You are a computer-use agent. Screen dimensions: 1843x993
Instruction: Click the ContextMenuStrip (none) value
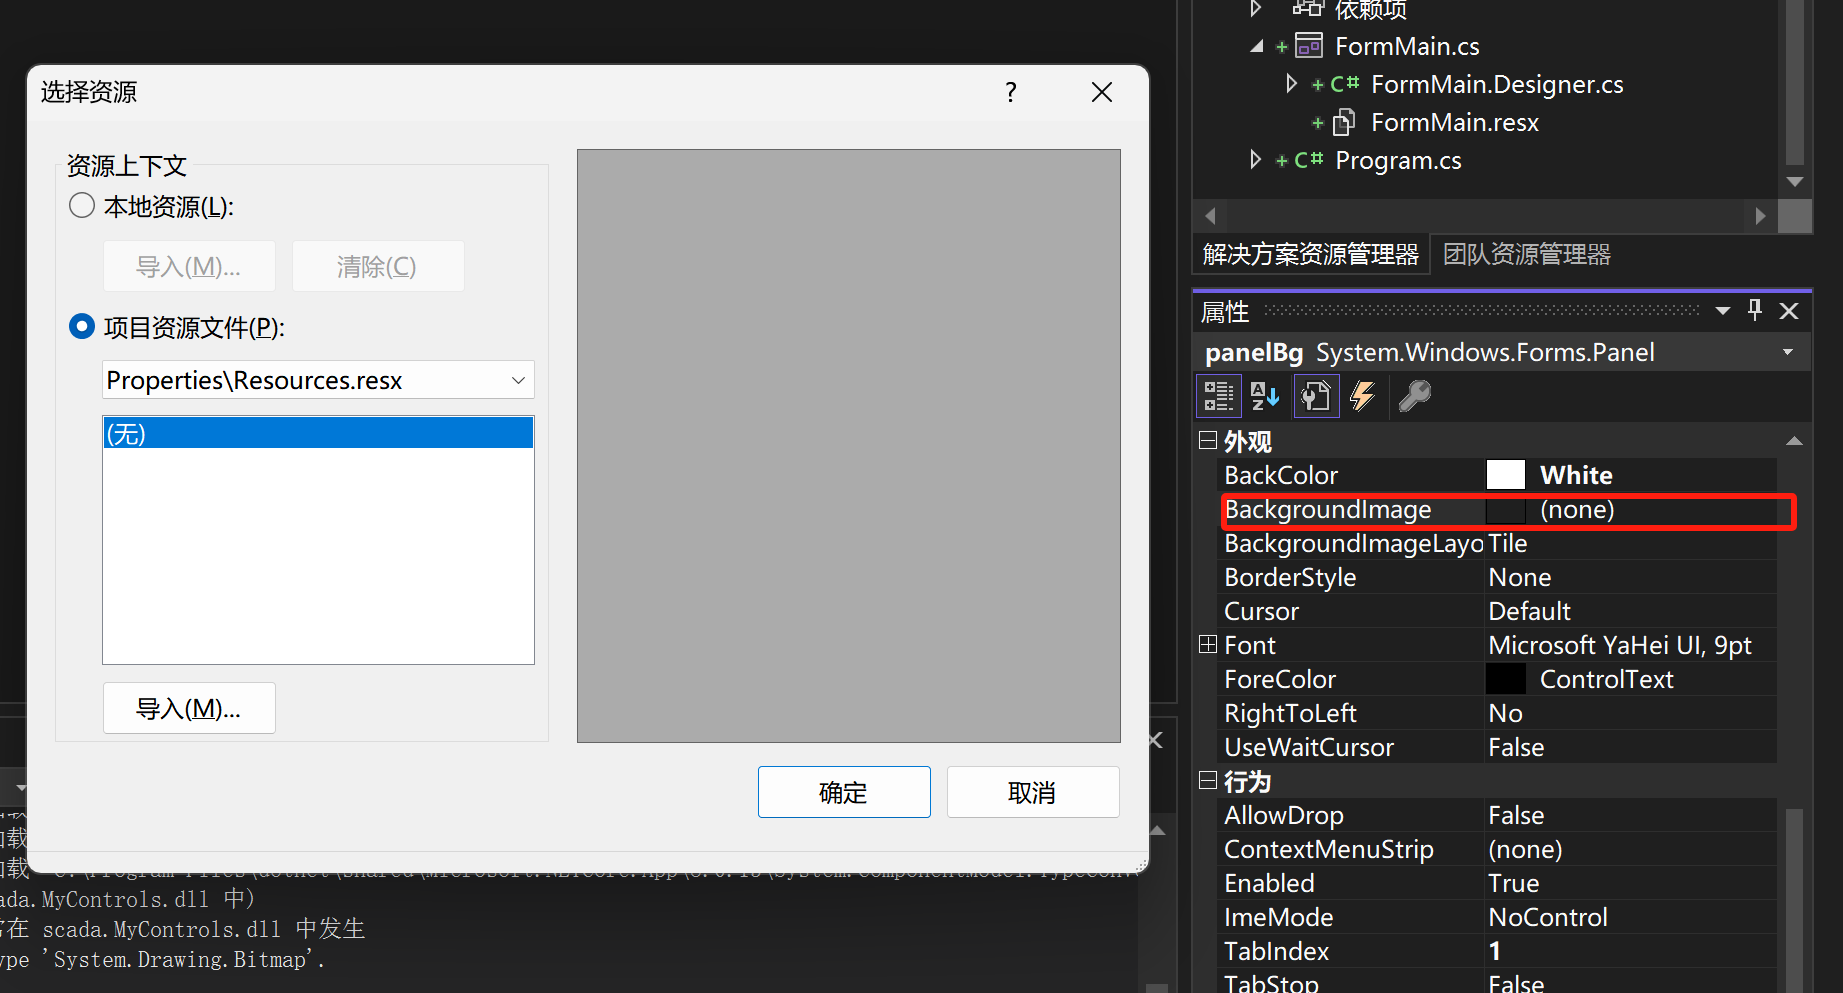(x=1525, y=849)
